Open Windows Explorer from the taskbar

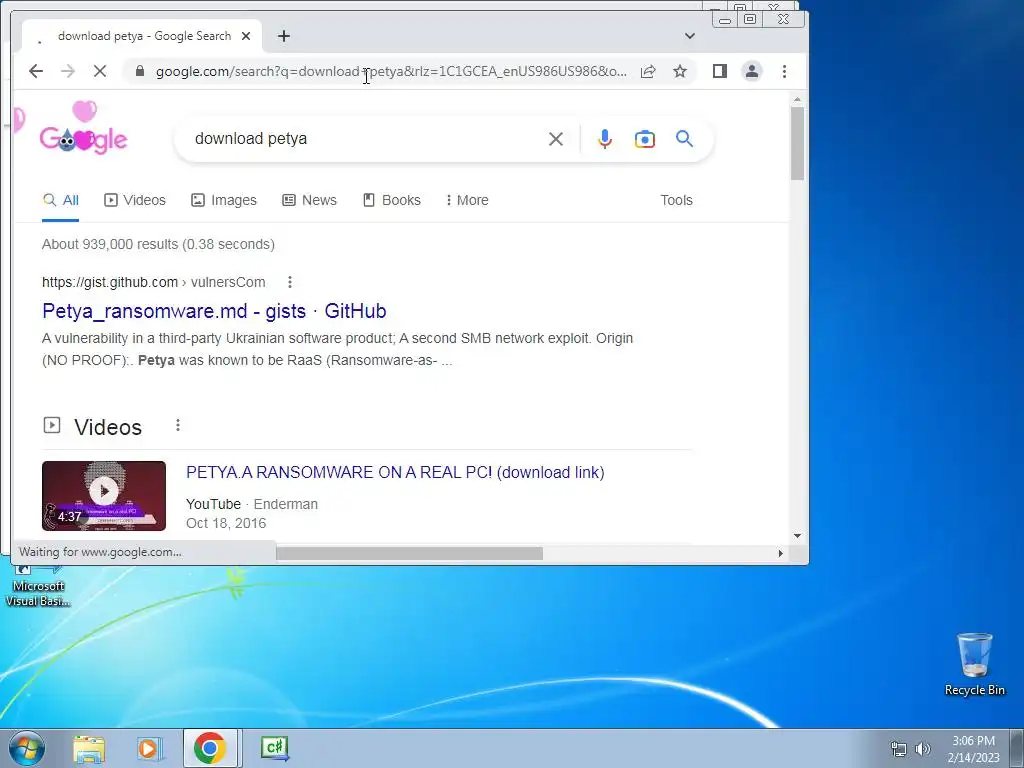89,748
